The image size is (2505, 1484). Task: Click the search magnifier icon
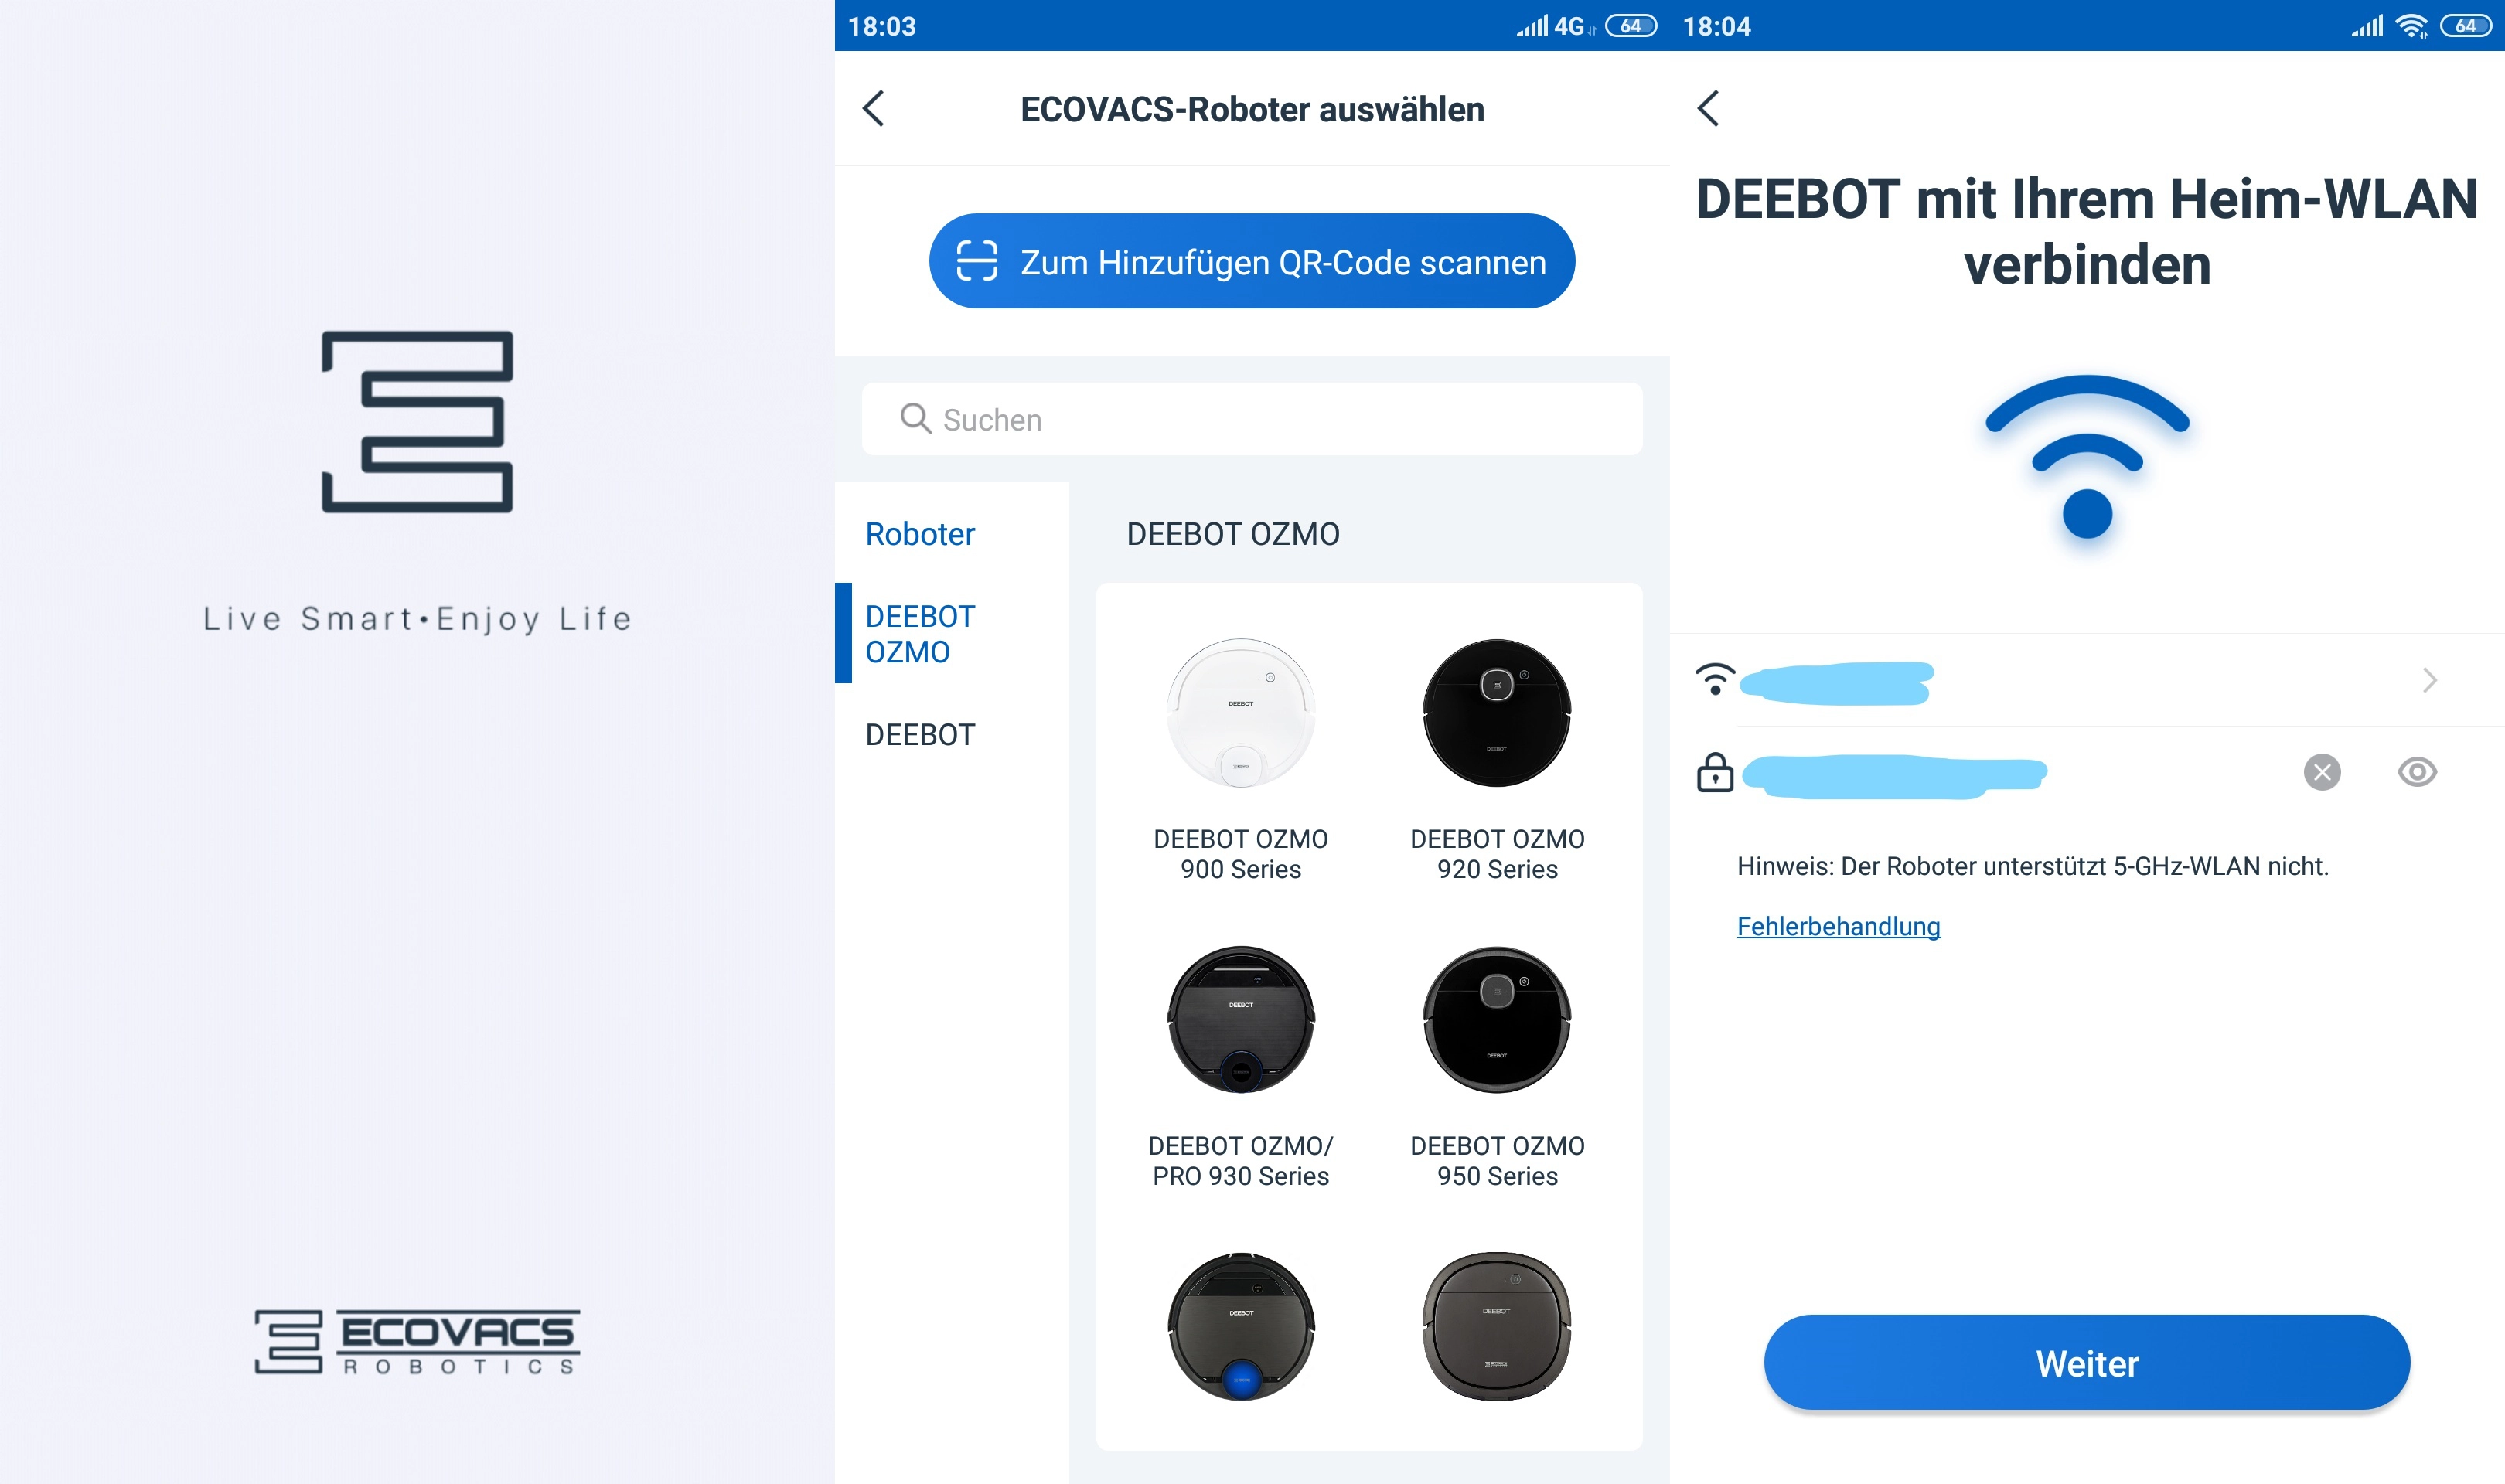coord(915,418)
